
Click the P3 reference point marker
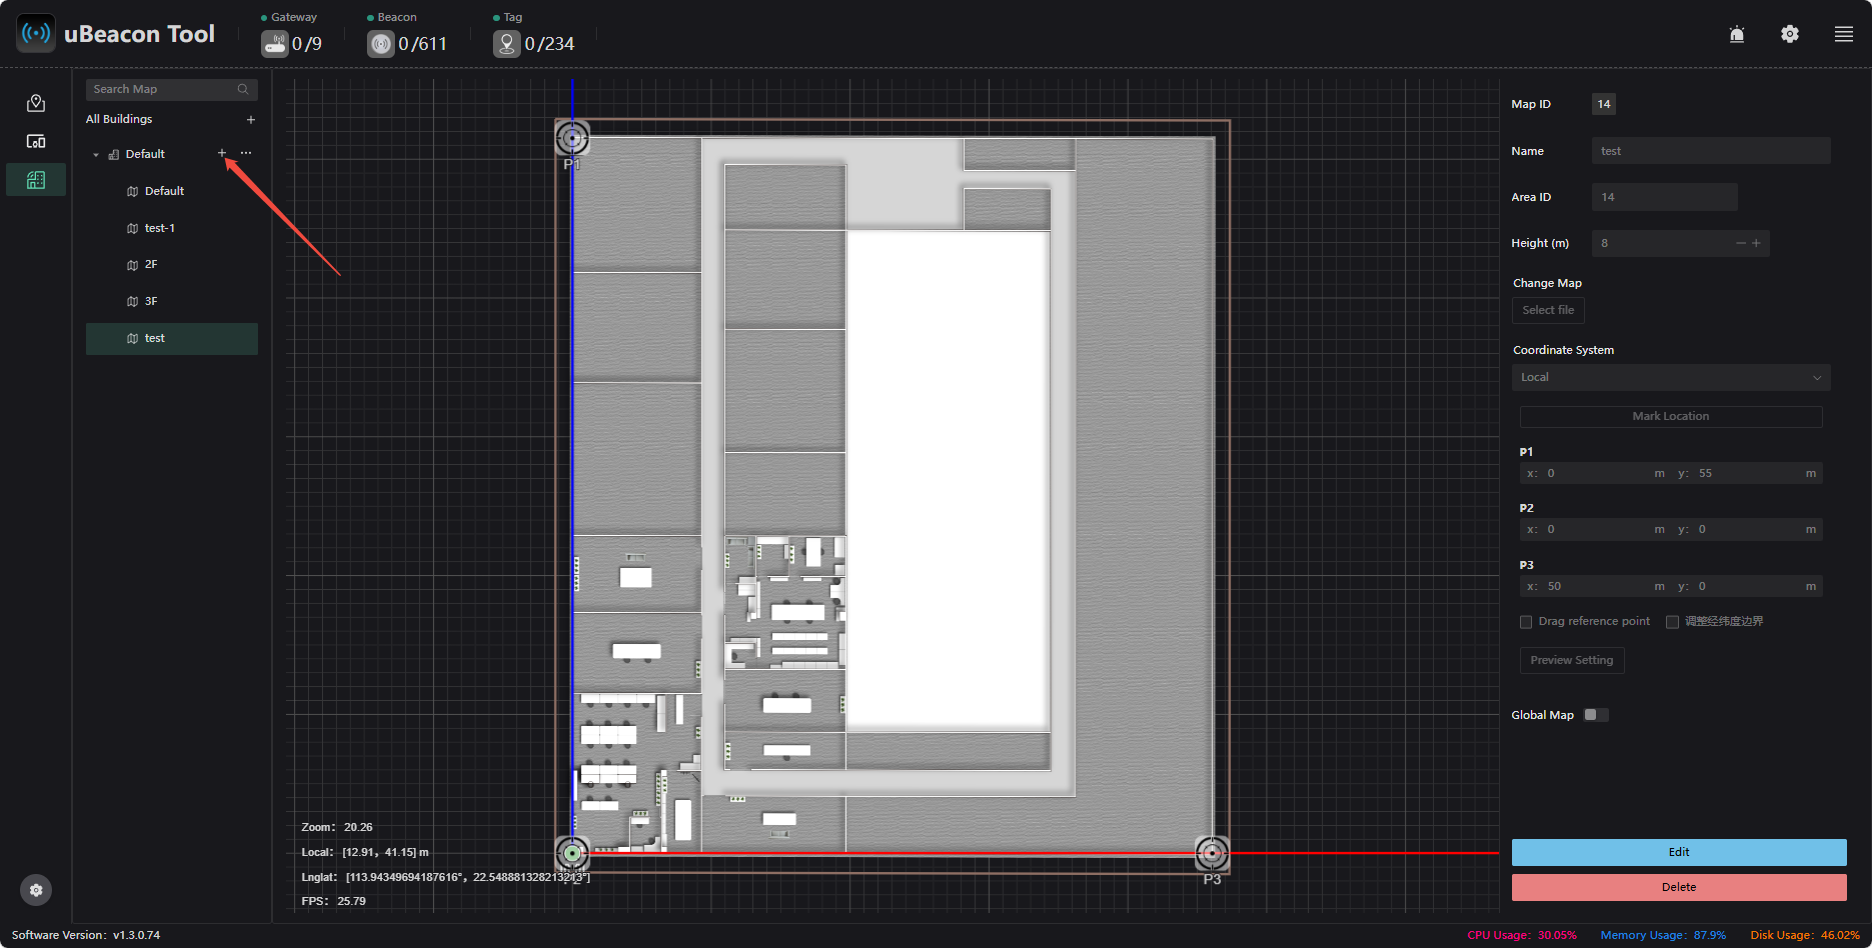(x=1212, y=853)
